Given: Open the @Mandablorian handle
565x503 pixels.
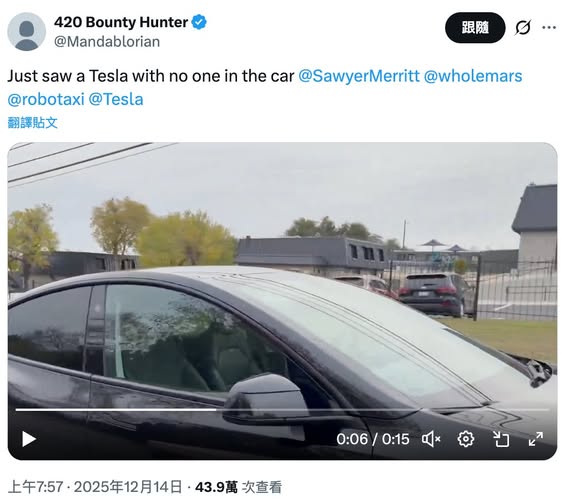Looking at the screenshot, I should tap(107, 42).
